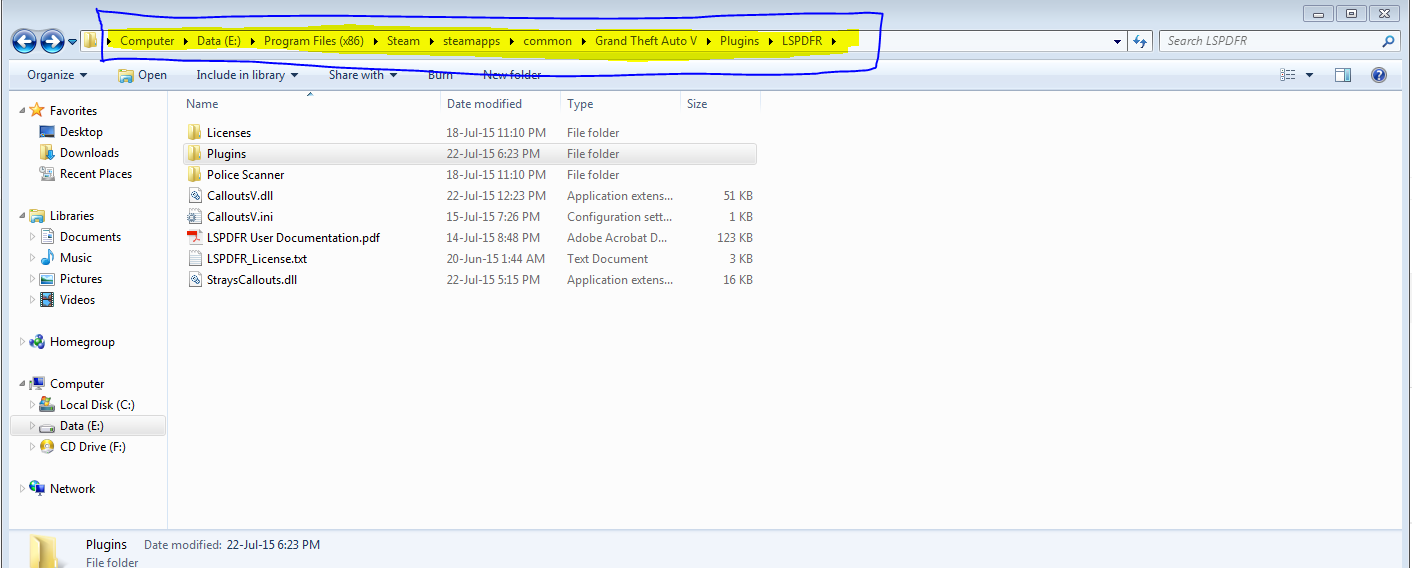Open the recent pages dropdown arrow
This screenshot has height=568, width=1412.
coord(72,42)
